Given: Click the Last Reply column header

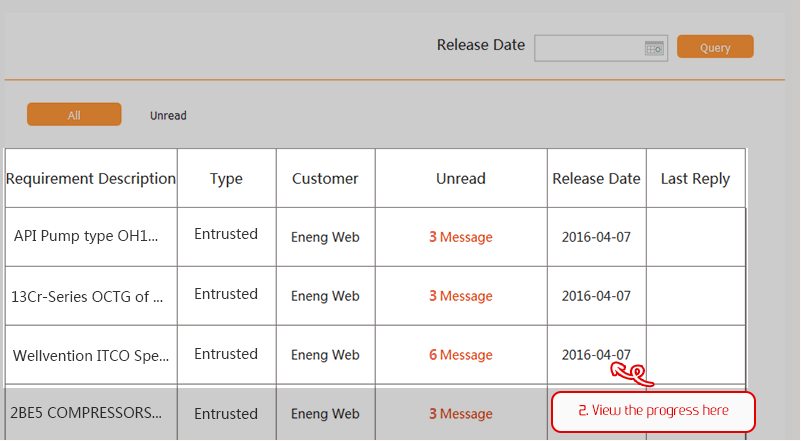Looking at the screenshot, I should click(695, 179).
